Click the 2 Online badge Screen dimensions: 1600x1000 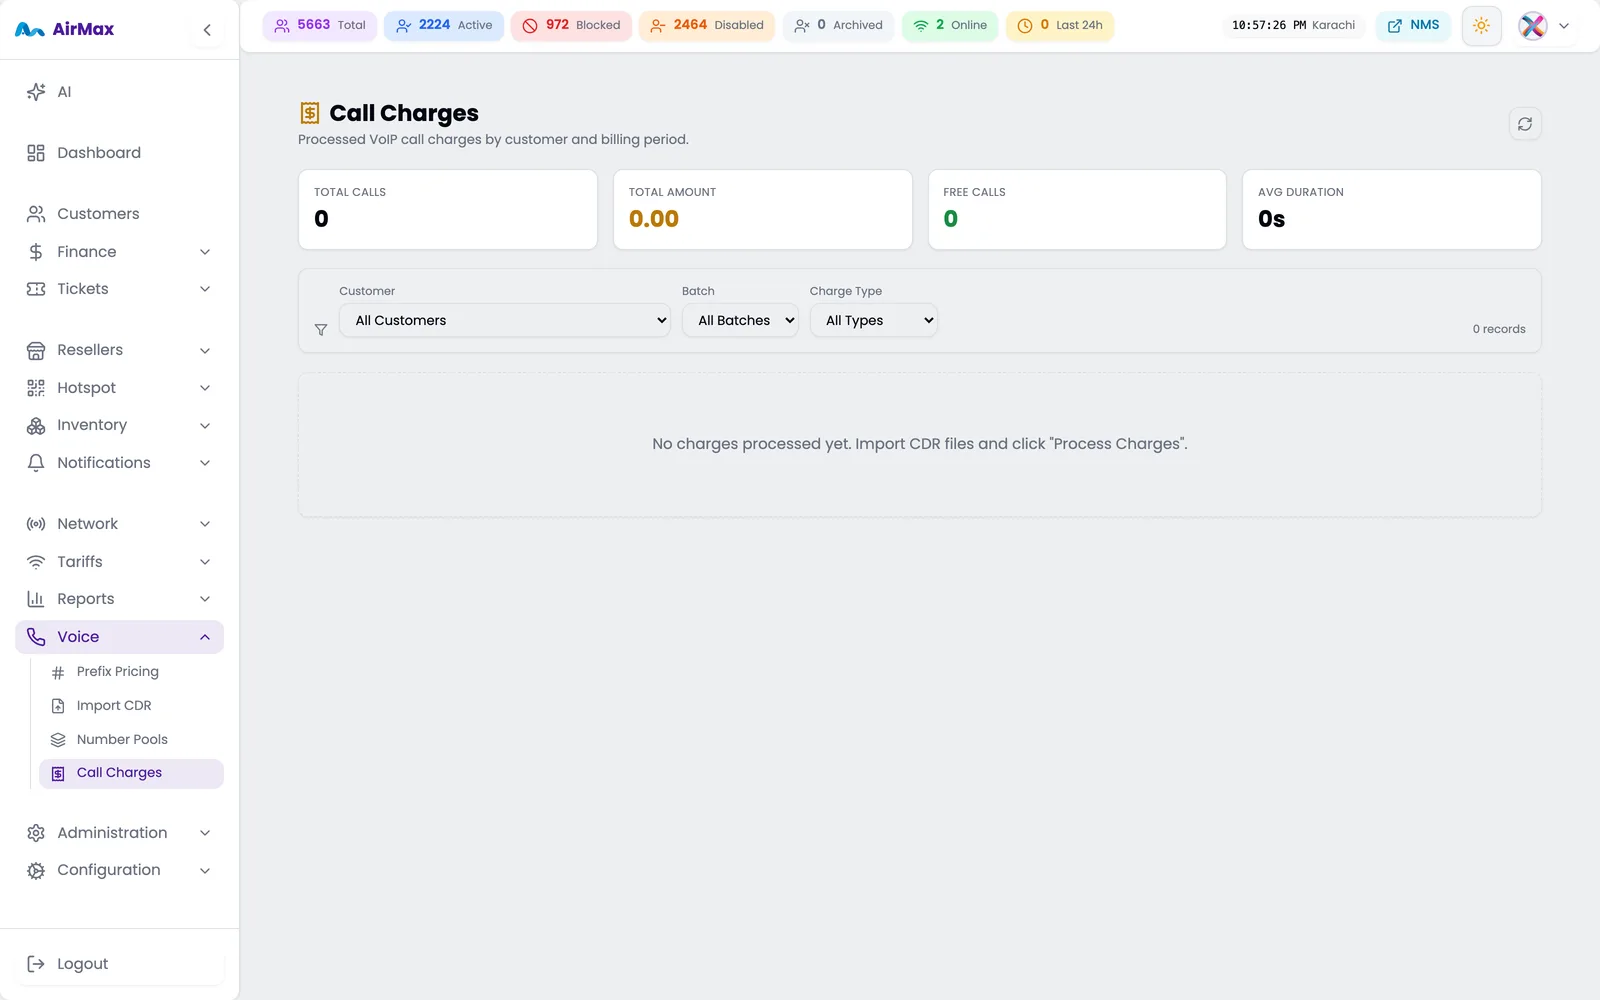coord(950,25)
